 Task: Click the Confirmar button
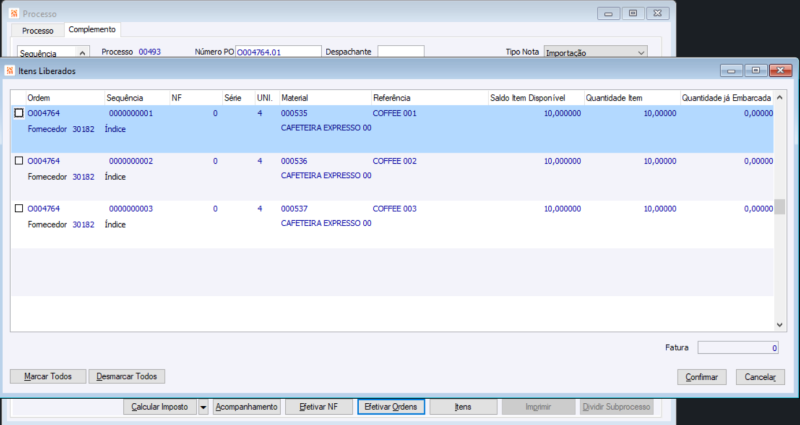(x=702, y=377)
